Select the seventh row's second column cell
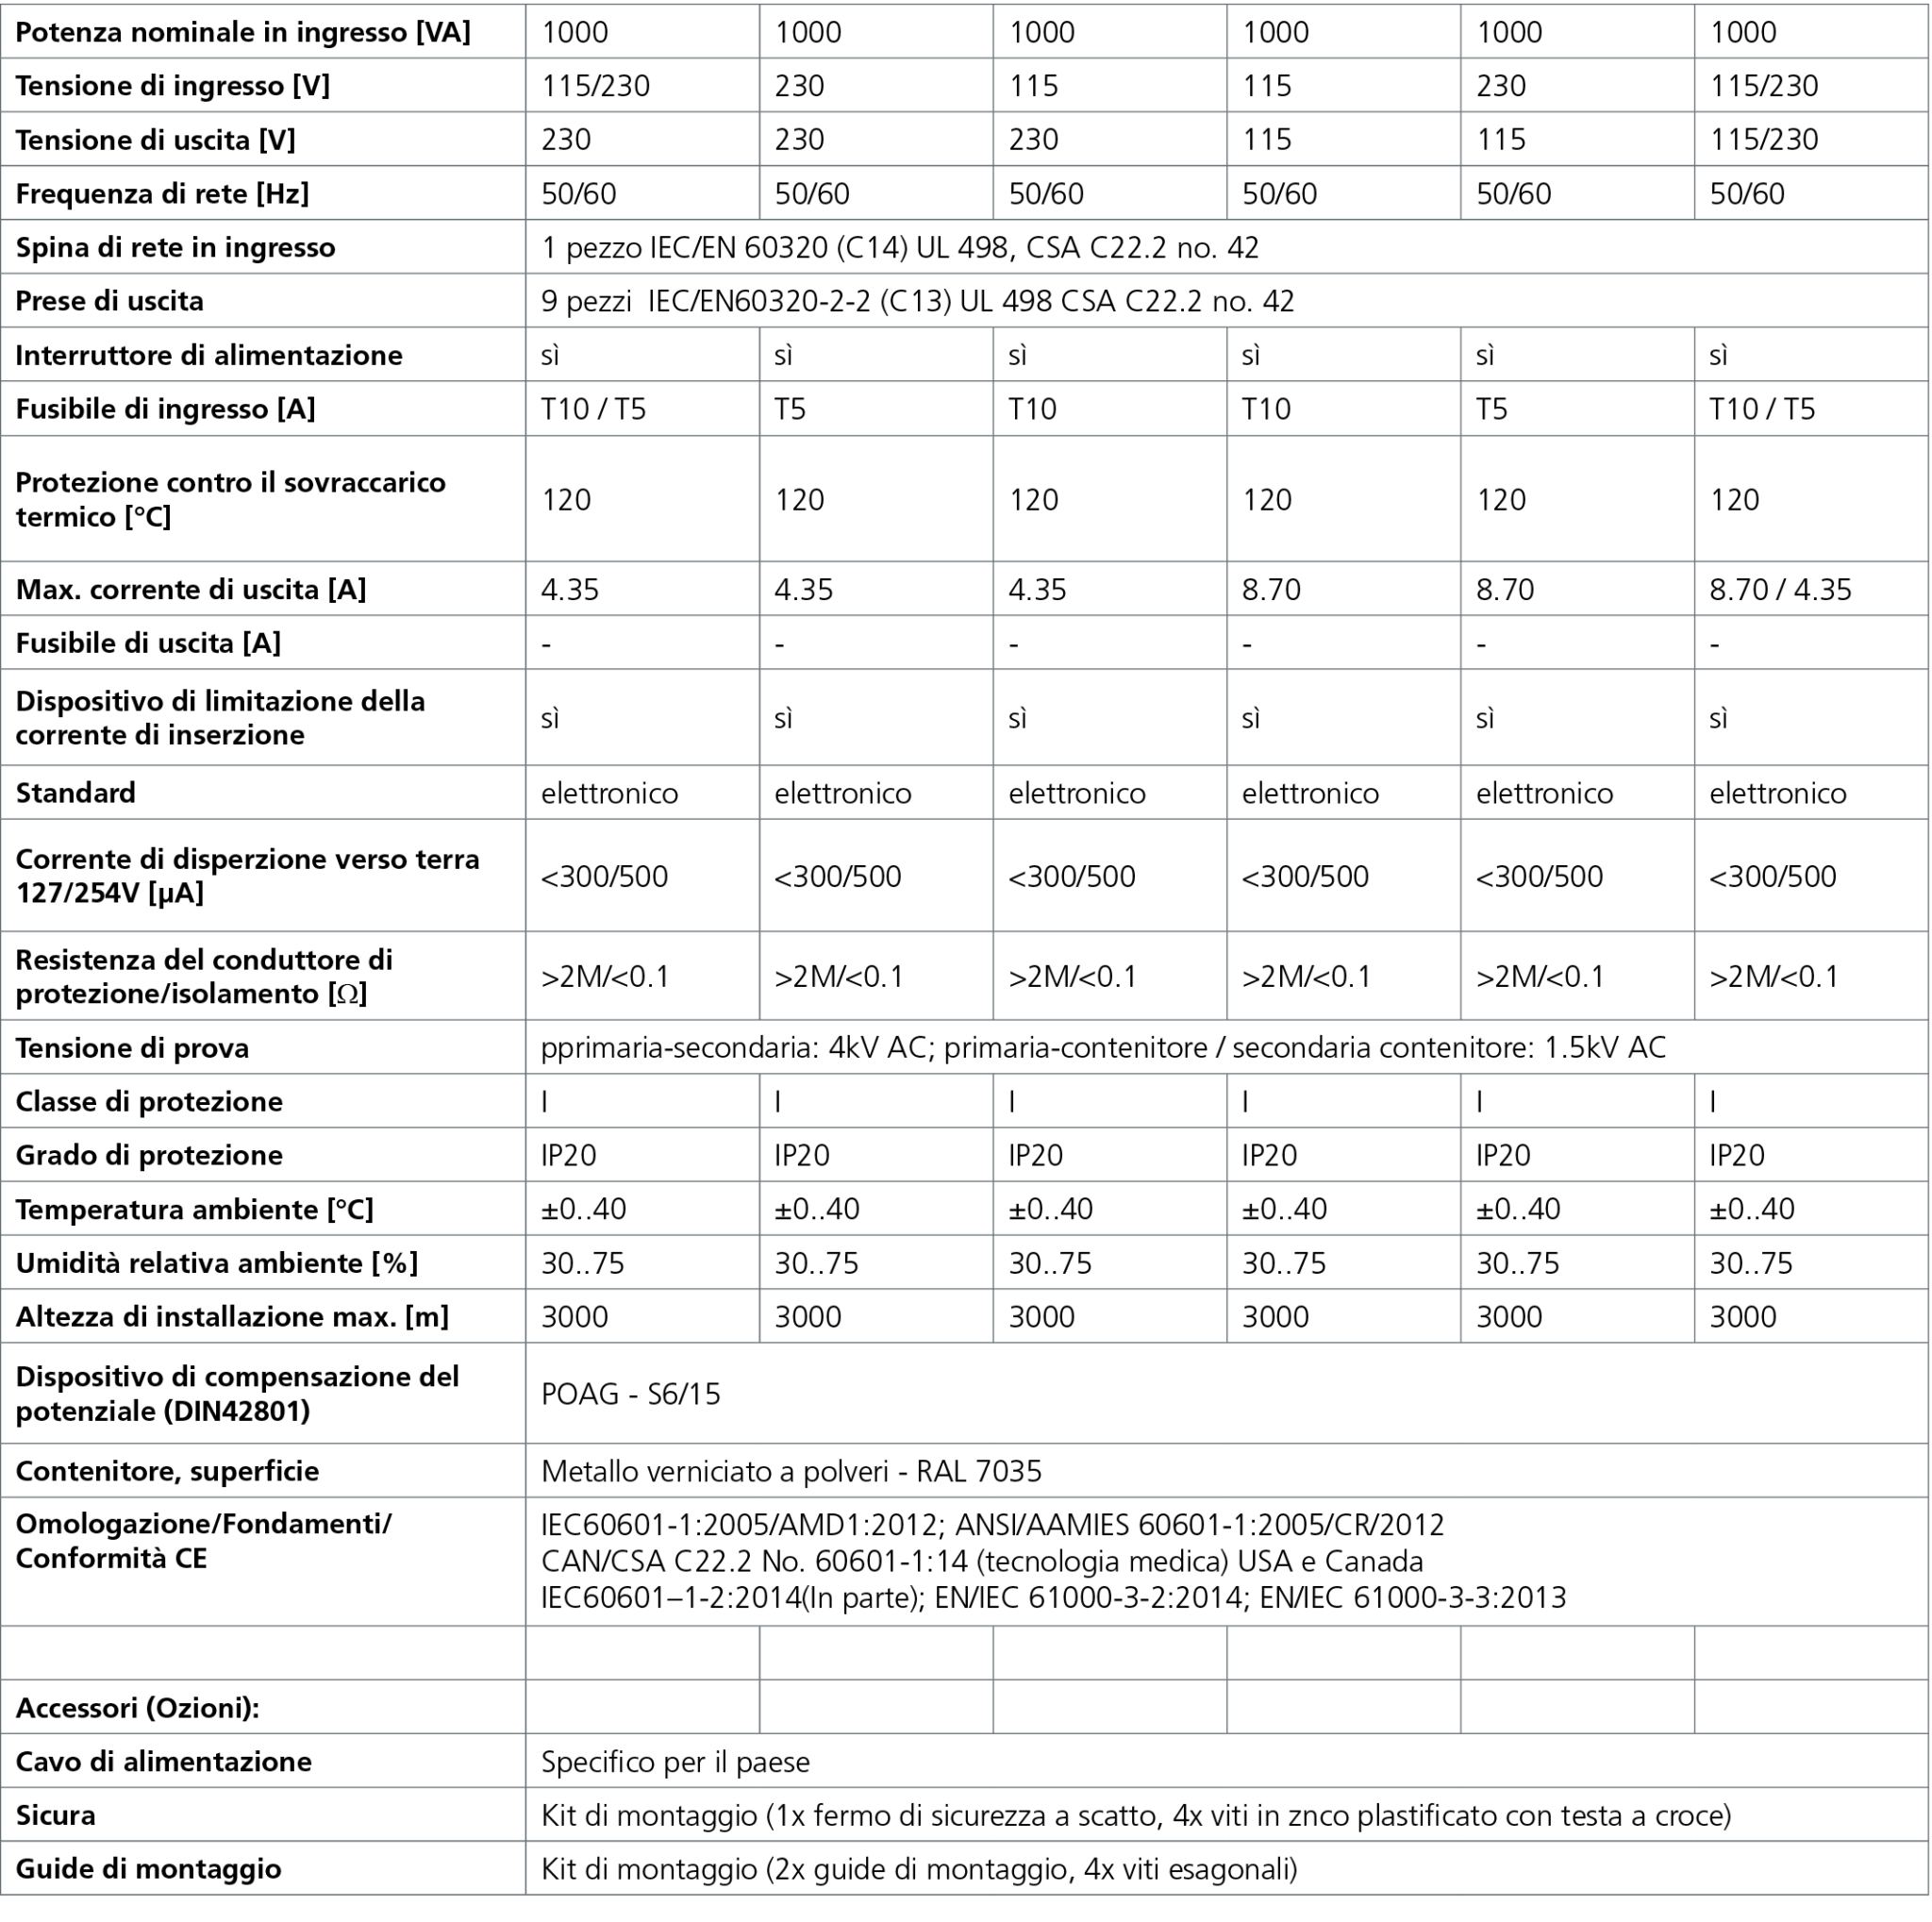 pos(642,354)
